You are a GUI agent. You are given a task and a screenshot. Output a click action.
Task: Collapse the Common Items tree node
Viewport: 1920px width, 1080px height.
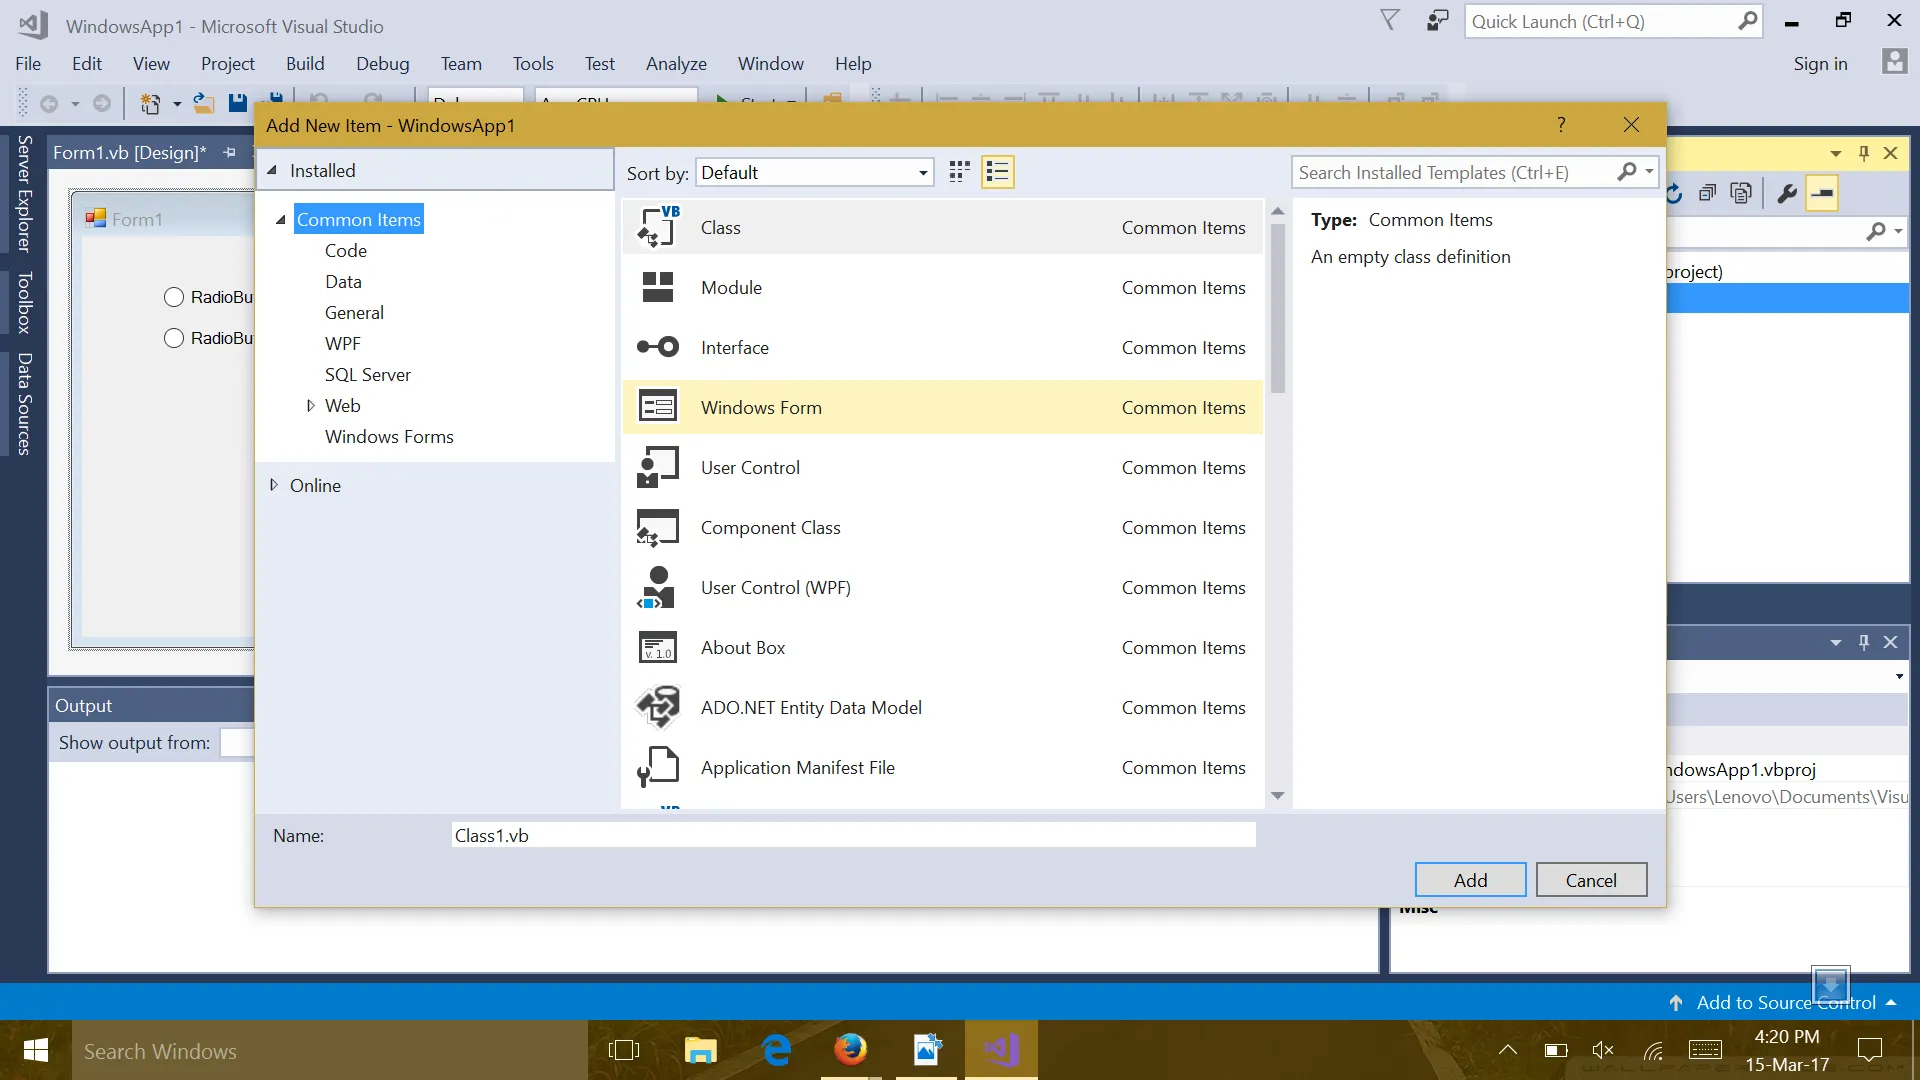pos(281,220)
